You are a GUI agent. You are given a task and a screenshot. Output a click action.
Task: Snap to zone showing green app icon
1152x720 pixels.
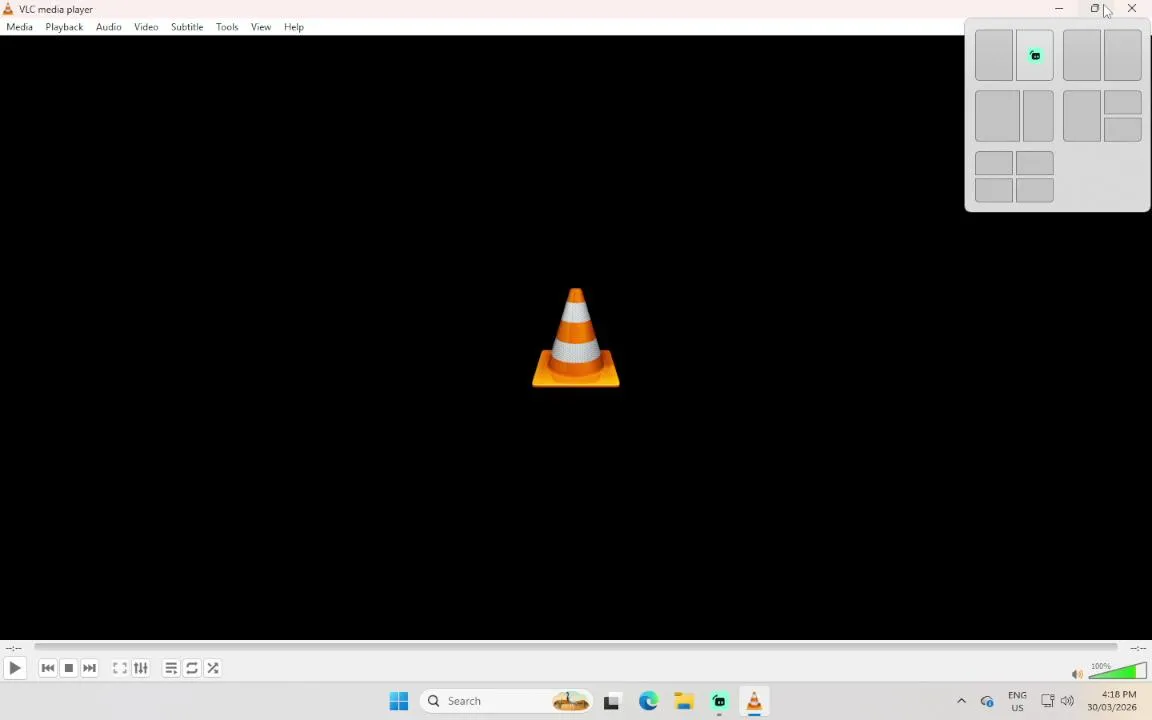[x=1034, y=55]
